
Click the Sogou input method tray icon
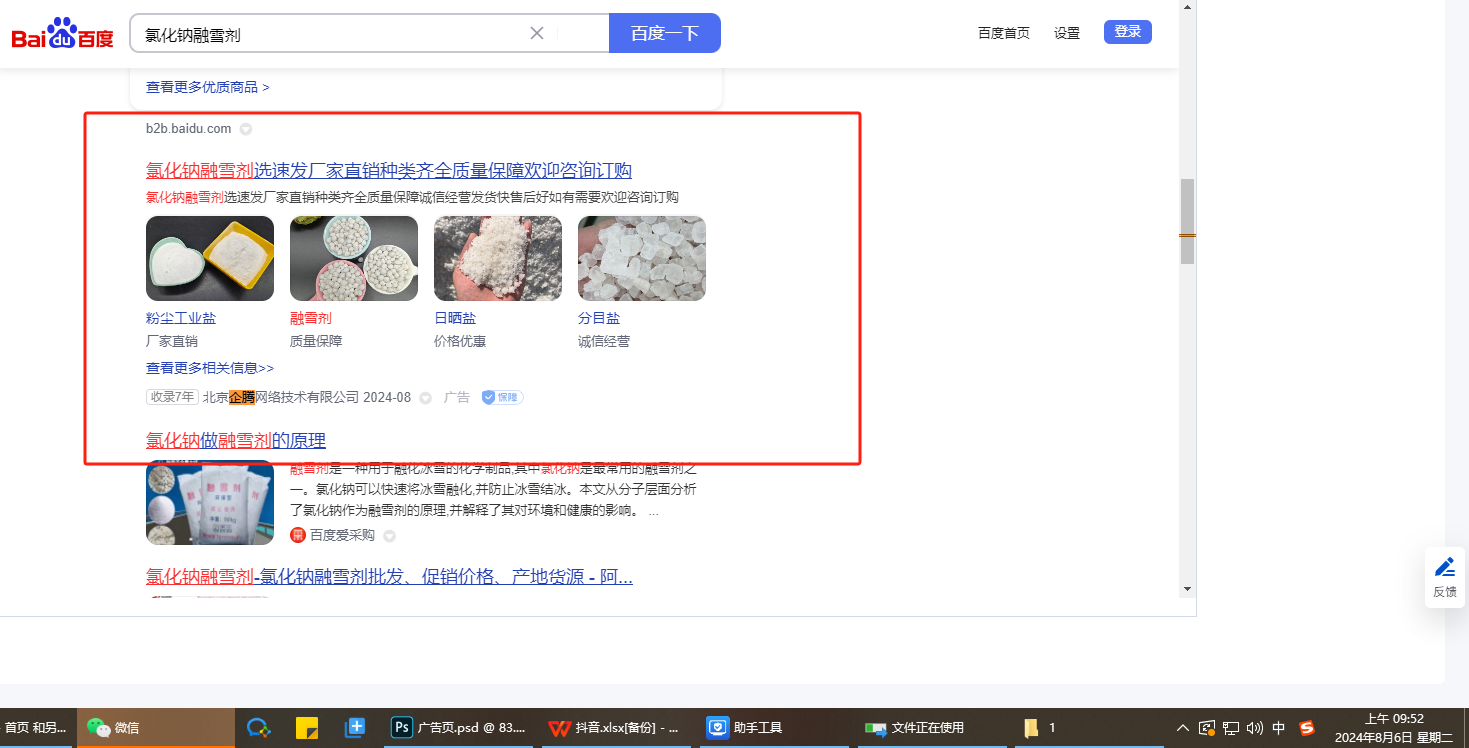(1306, 728)
